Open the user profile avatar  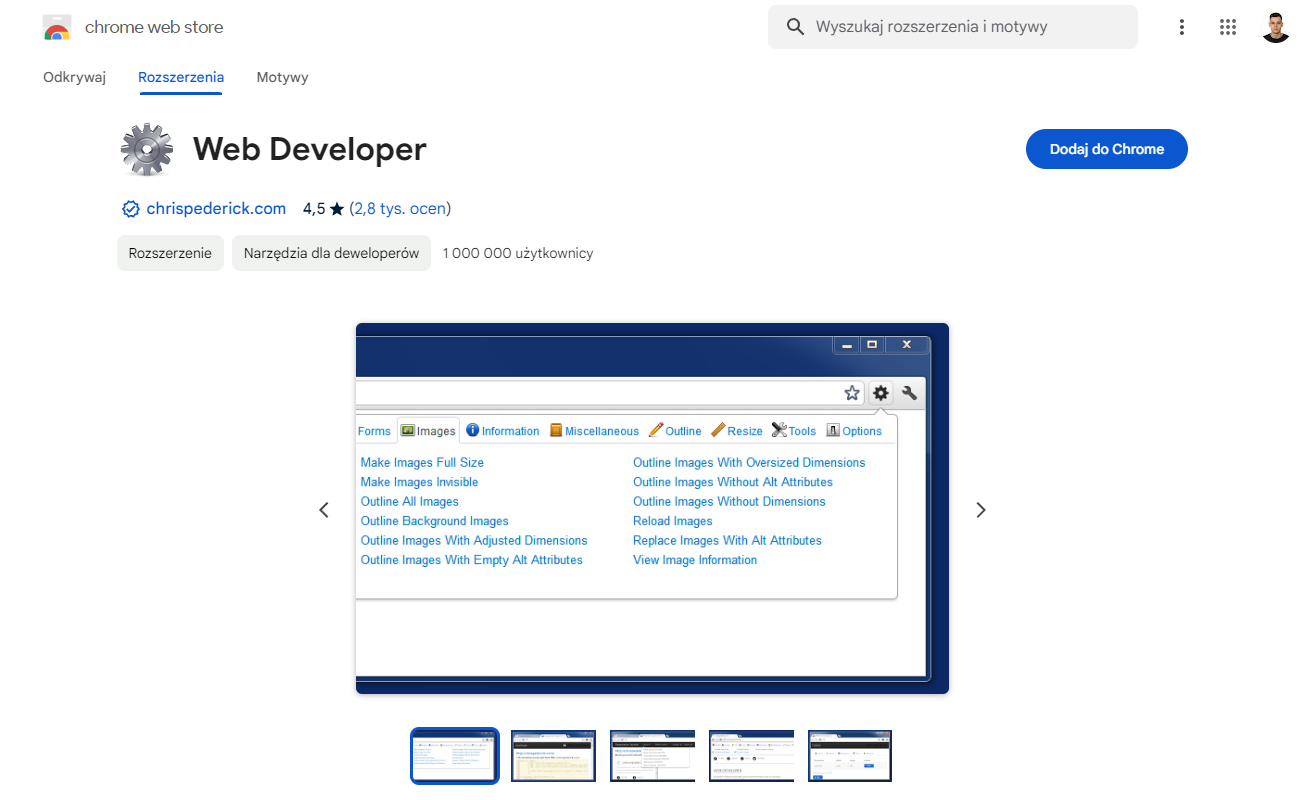click(x=1276, y=27)
